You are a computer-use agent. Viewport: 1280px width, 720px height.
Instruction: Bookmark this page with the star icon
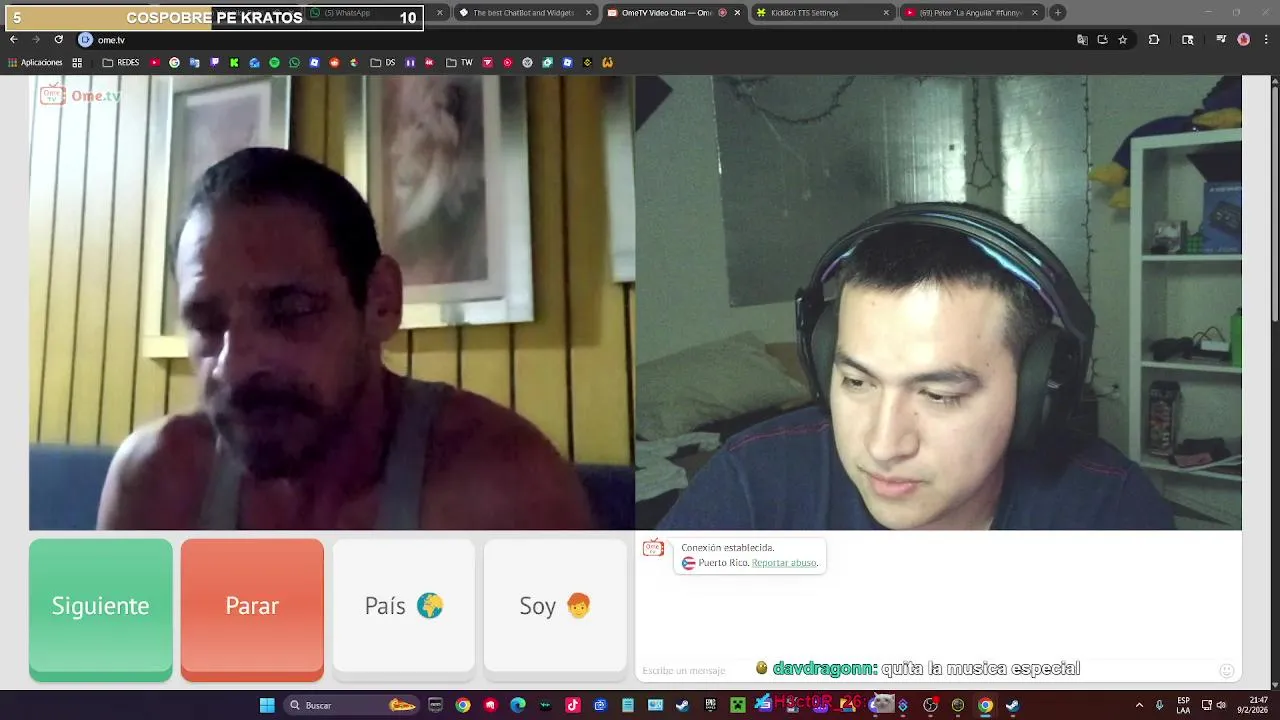[1123, 40]
